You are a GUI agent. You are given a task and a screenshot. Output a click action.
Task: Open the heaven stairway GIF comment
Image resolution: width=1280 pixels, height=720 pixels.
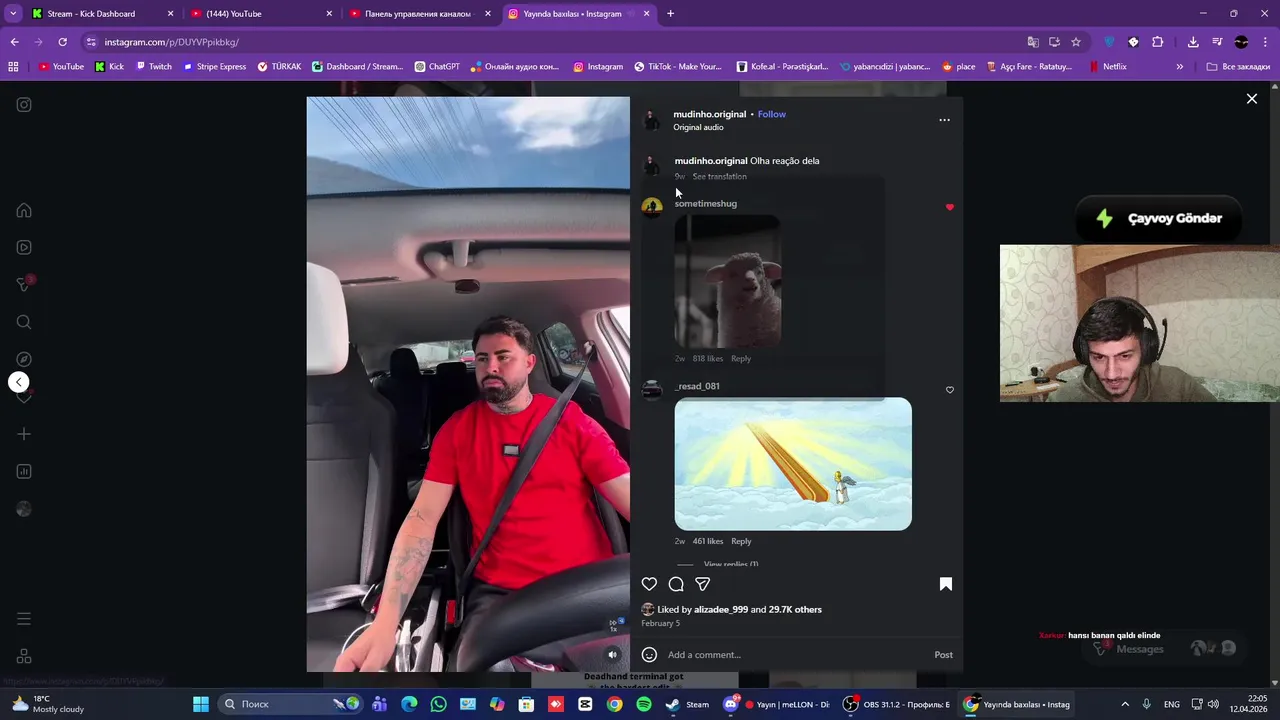[x=793, y=464]
